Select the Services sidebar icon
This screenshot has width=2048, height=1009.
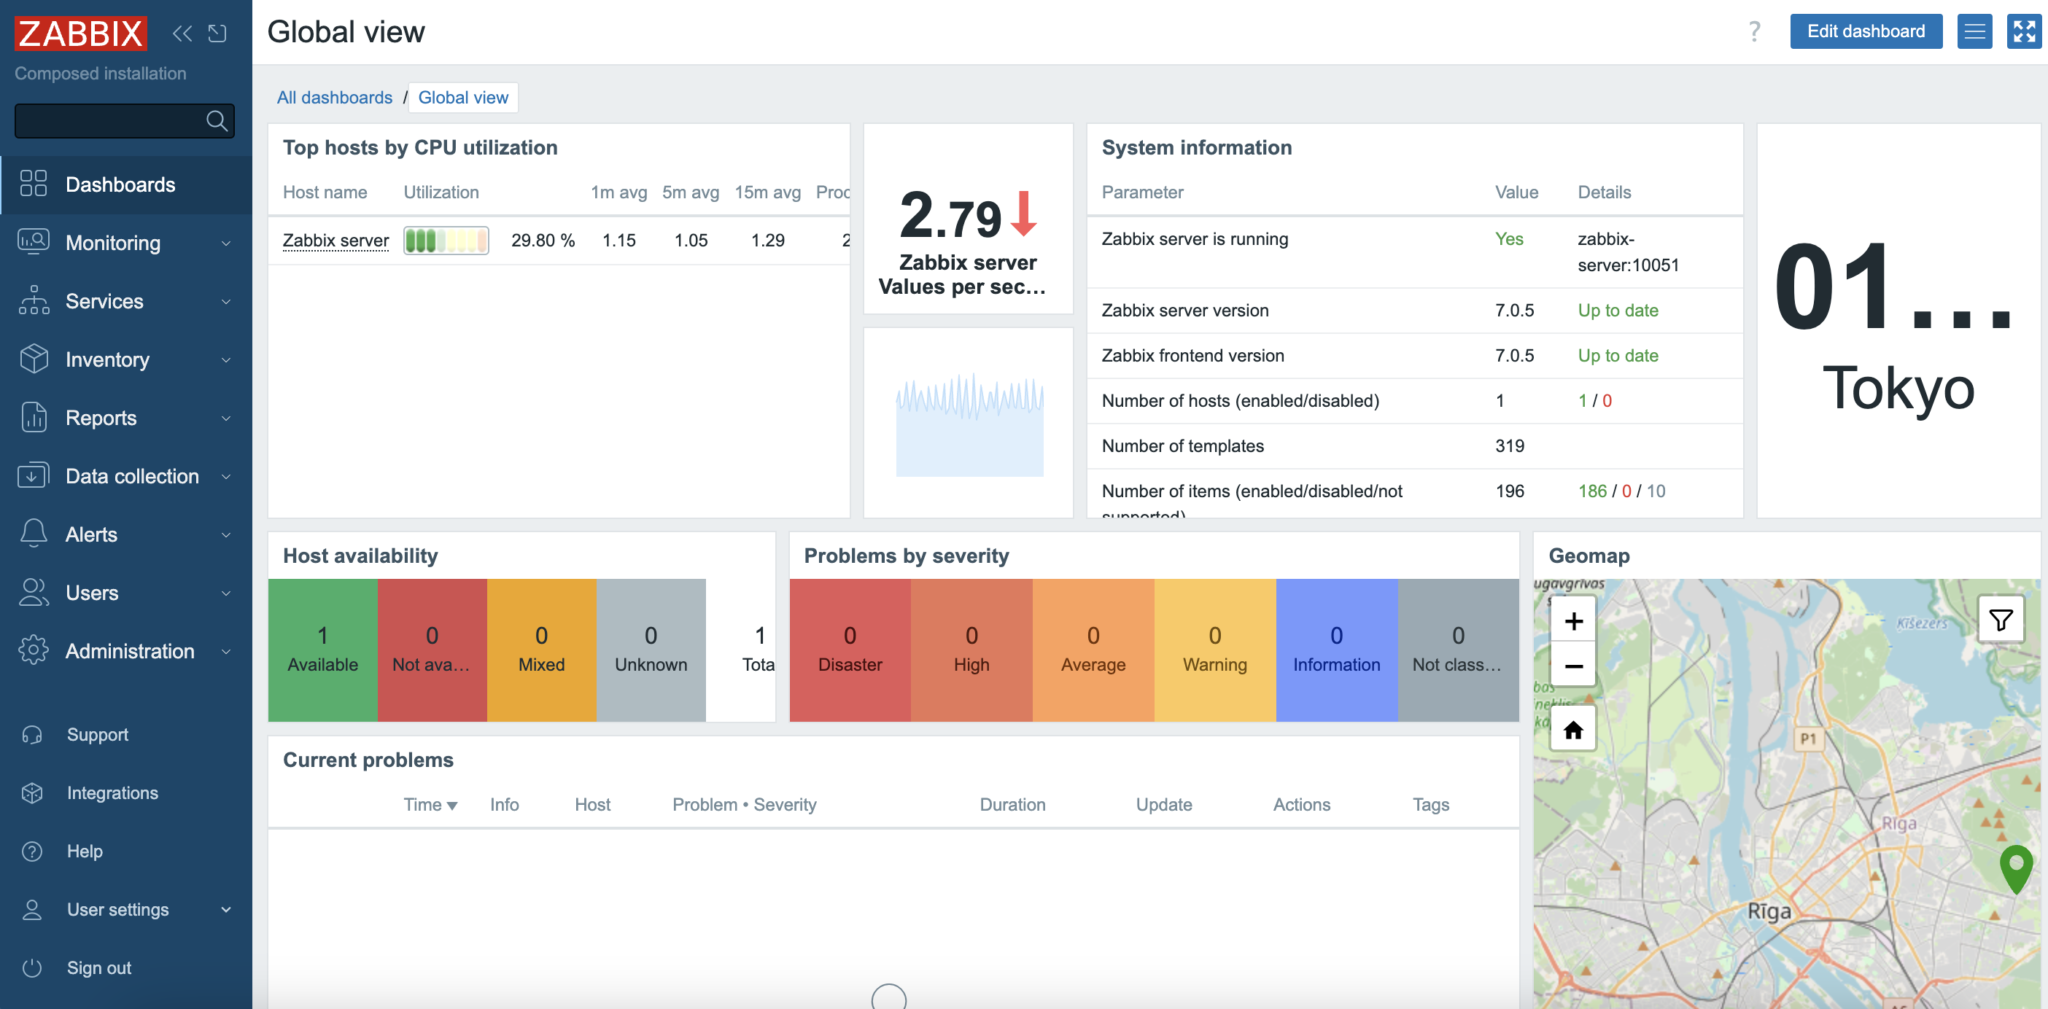pos(33,300)
